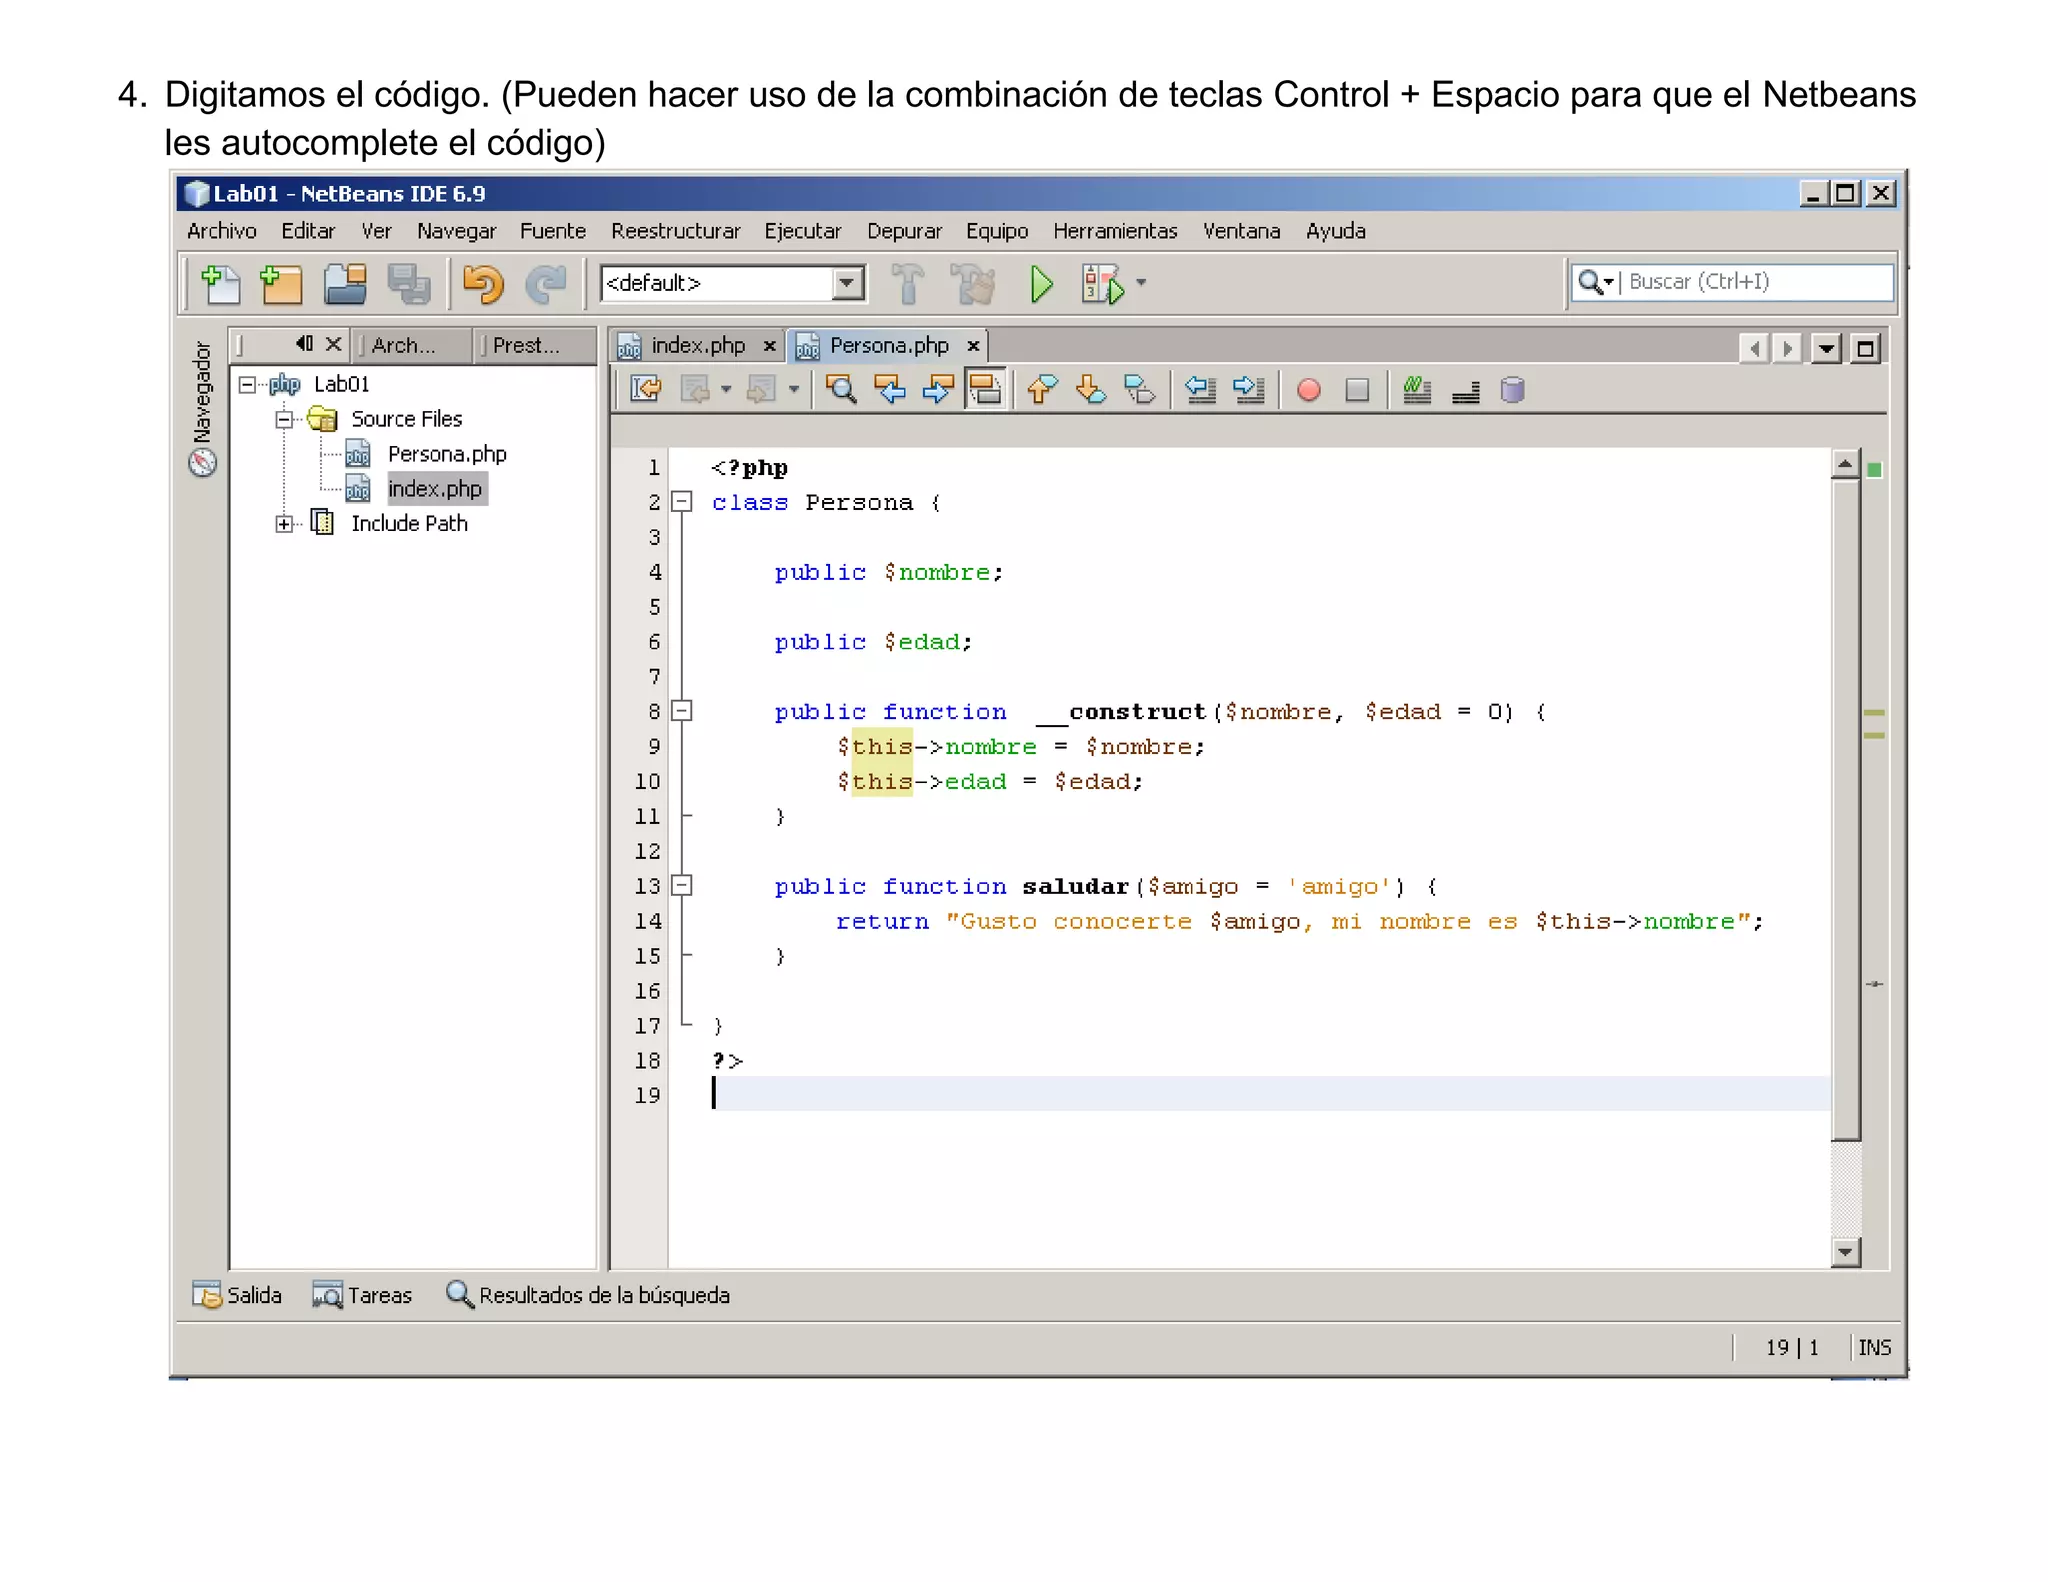Click the New Project icon

click(x=281, y=284)
